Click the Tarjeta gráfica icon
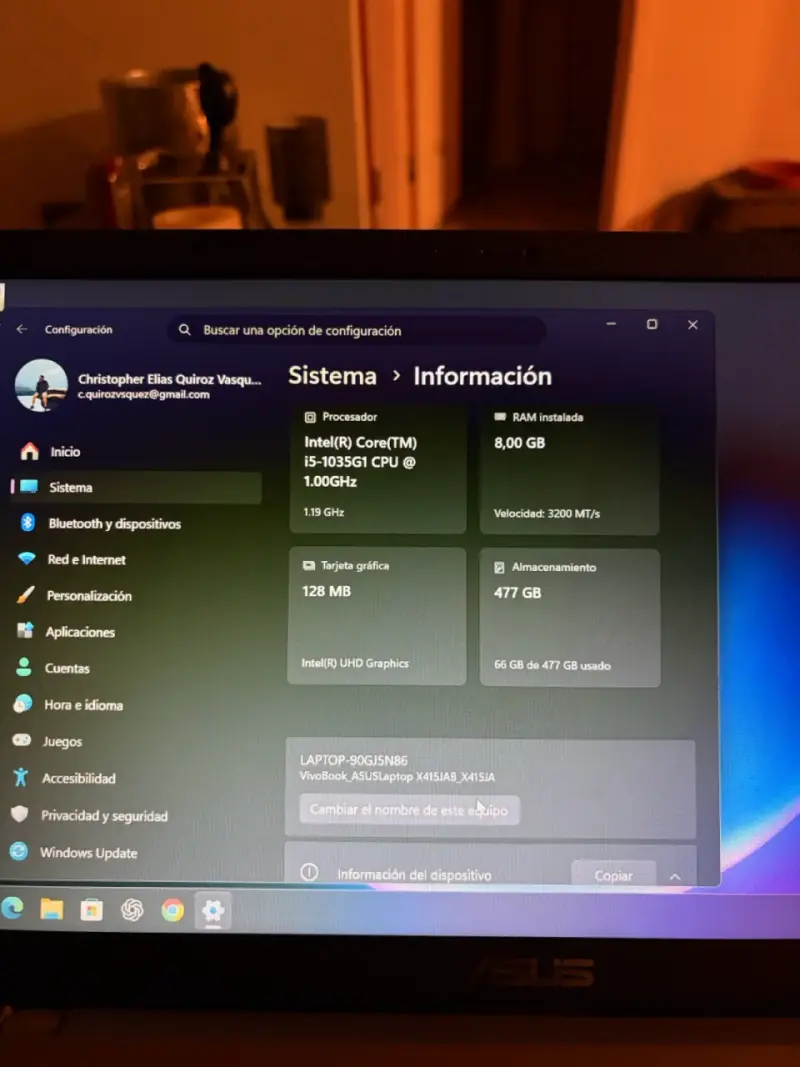The width and height of the screenshot is (800, 1067). pyautogui.click(x=309, y=565)
